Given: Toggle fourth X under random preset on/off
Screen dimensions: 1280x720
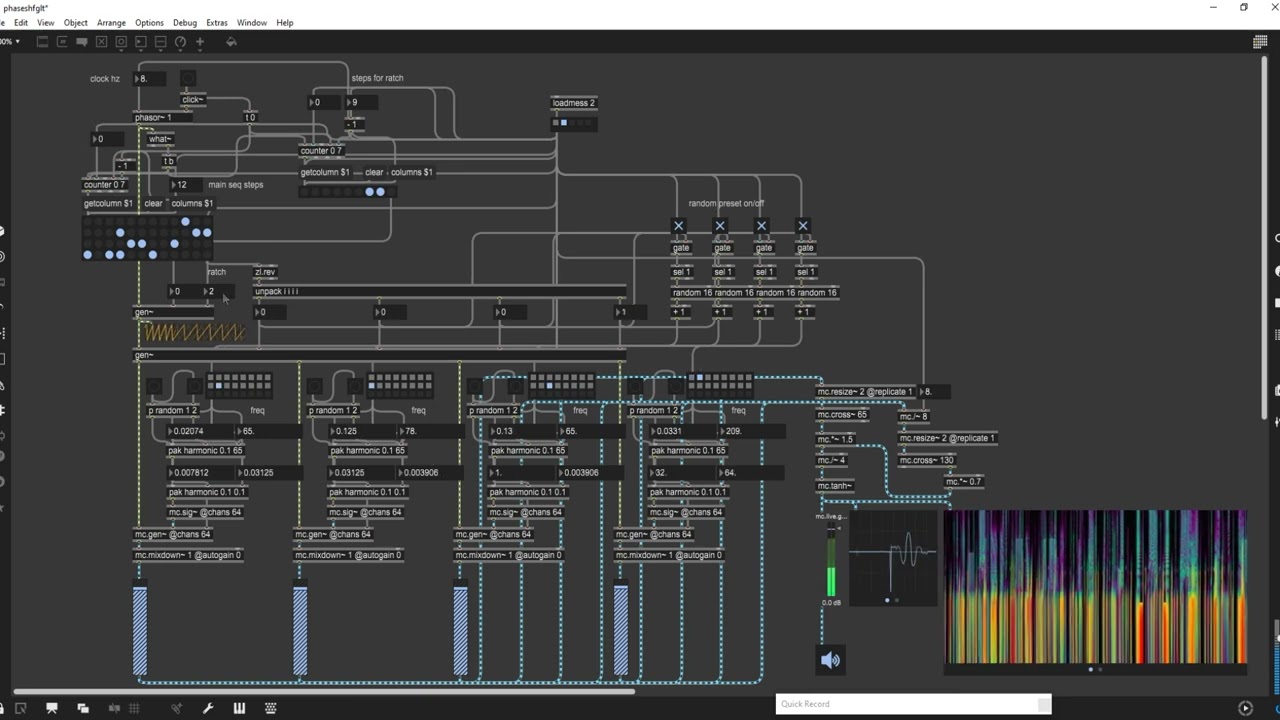Looking at the screenshot, I should [802, 226].
